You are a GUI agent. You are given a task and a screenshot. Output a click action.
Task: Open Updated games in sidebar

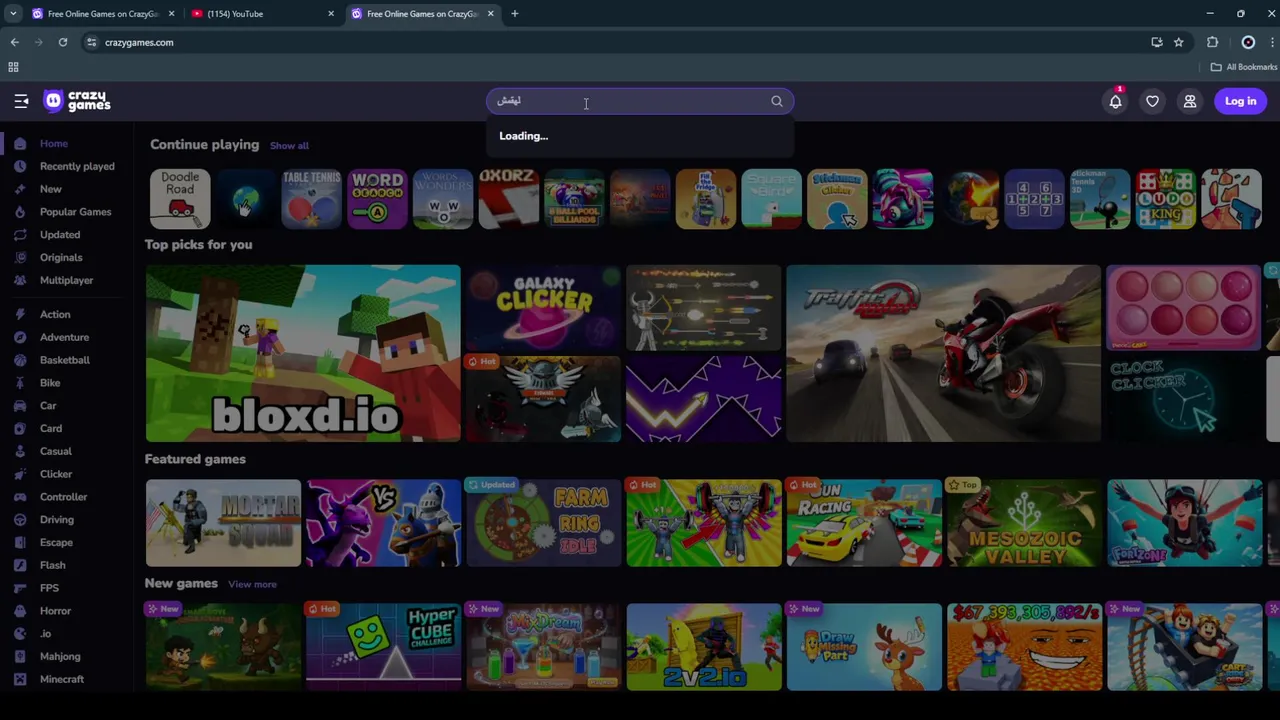click(59, 235)
